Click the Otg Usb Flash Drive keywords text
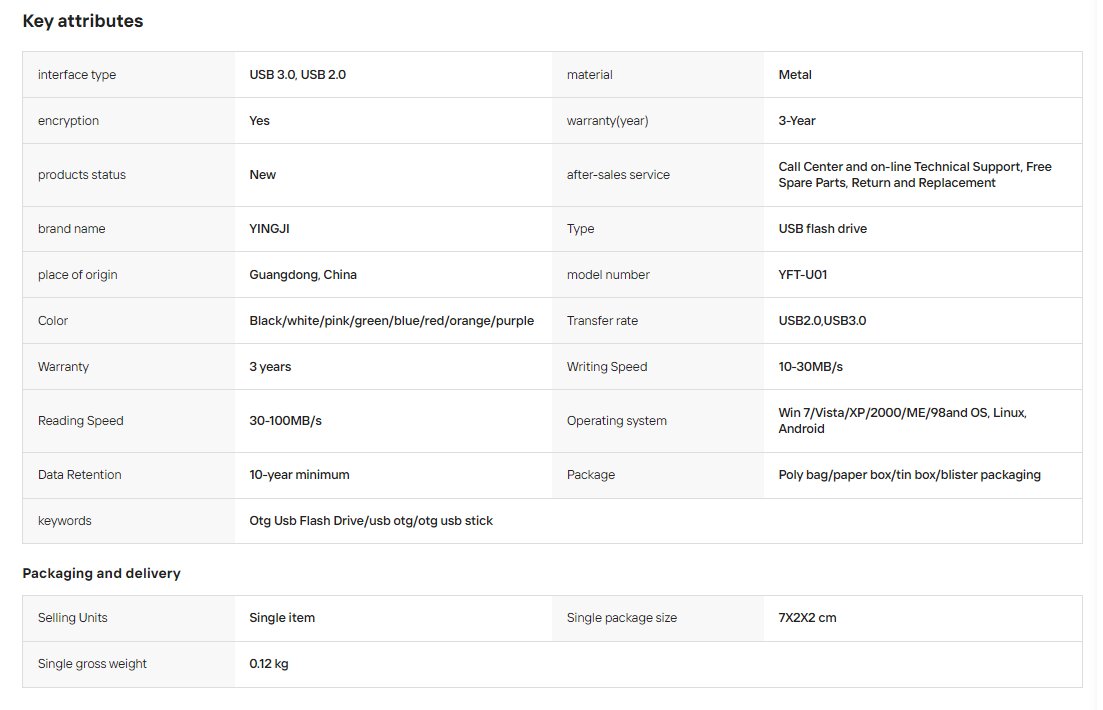1103x710 pixels. tap(371, 521)
